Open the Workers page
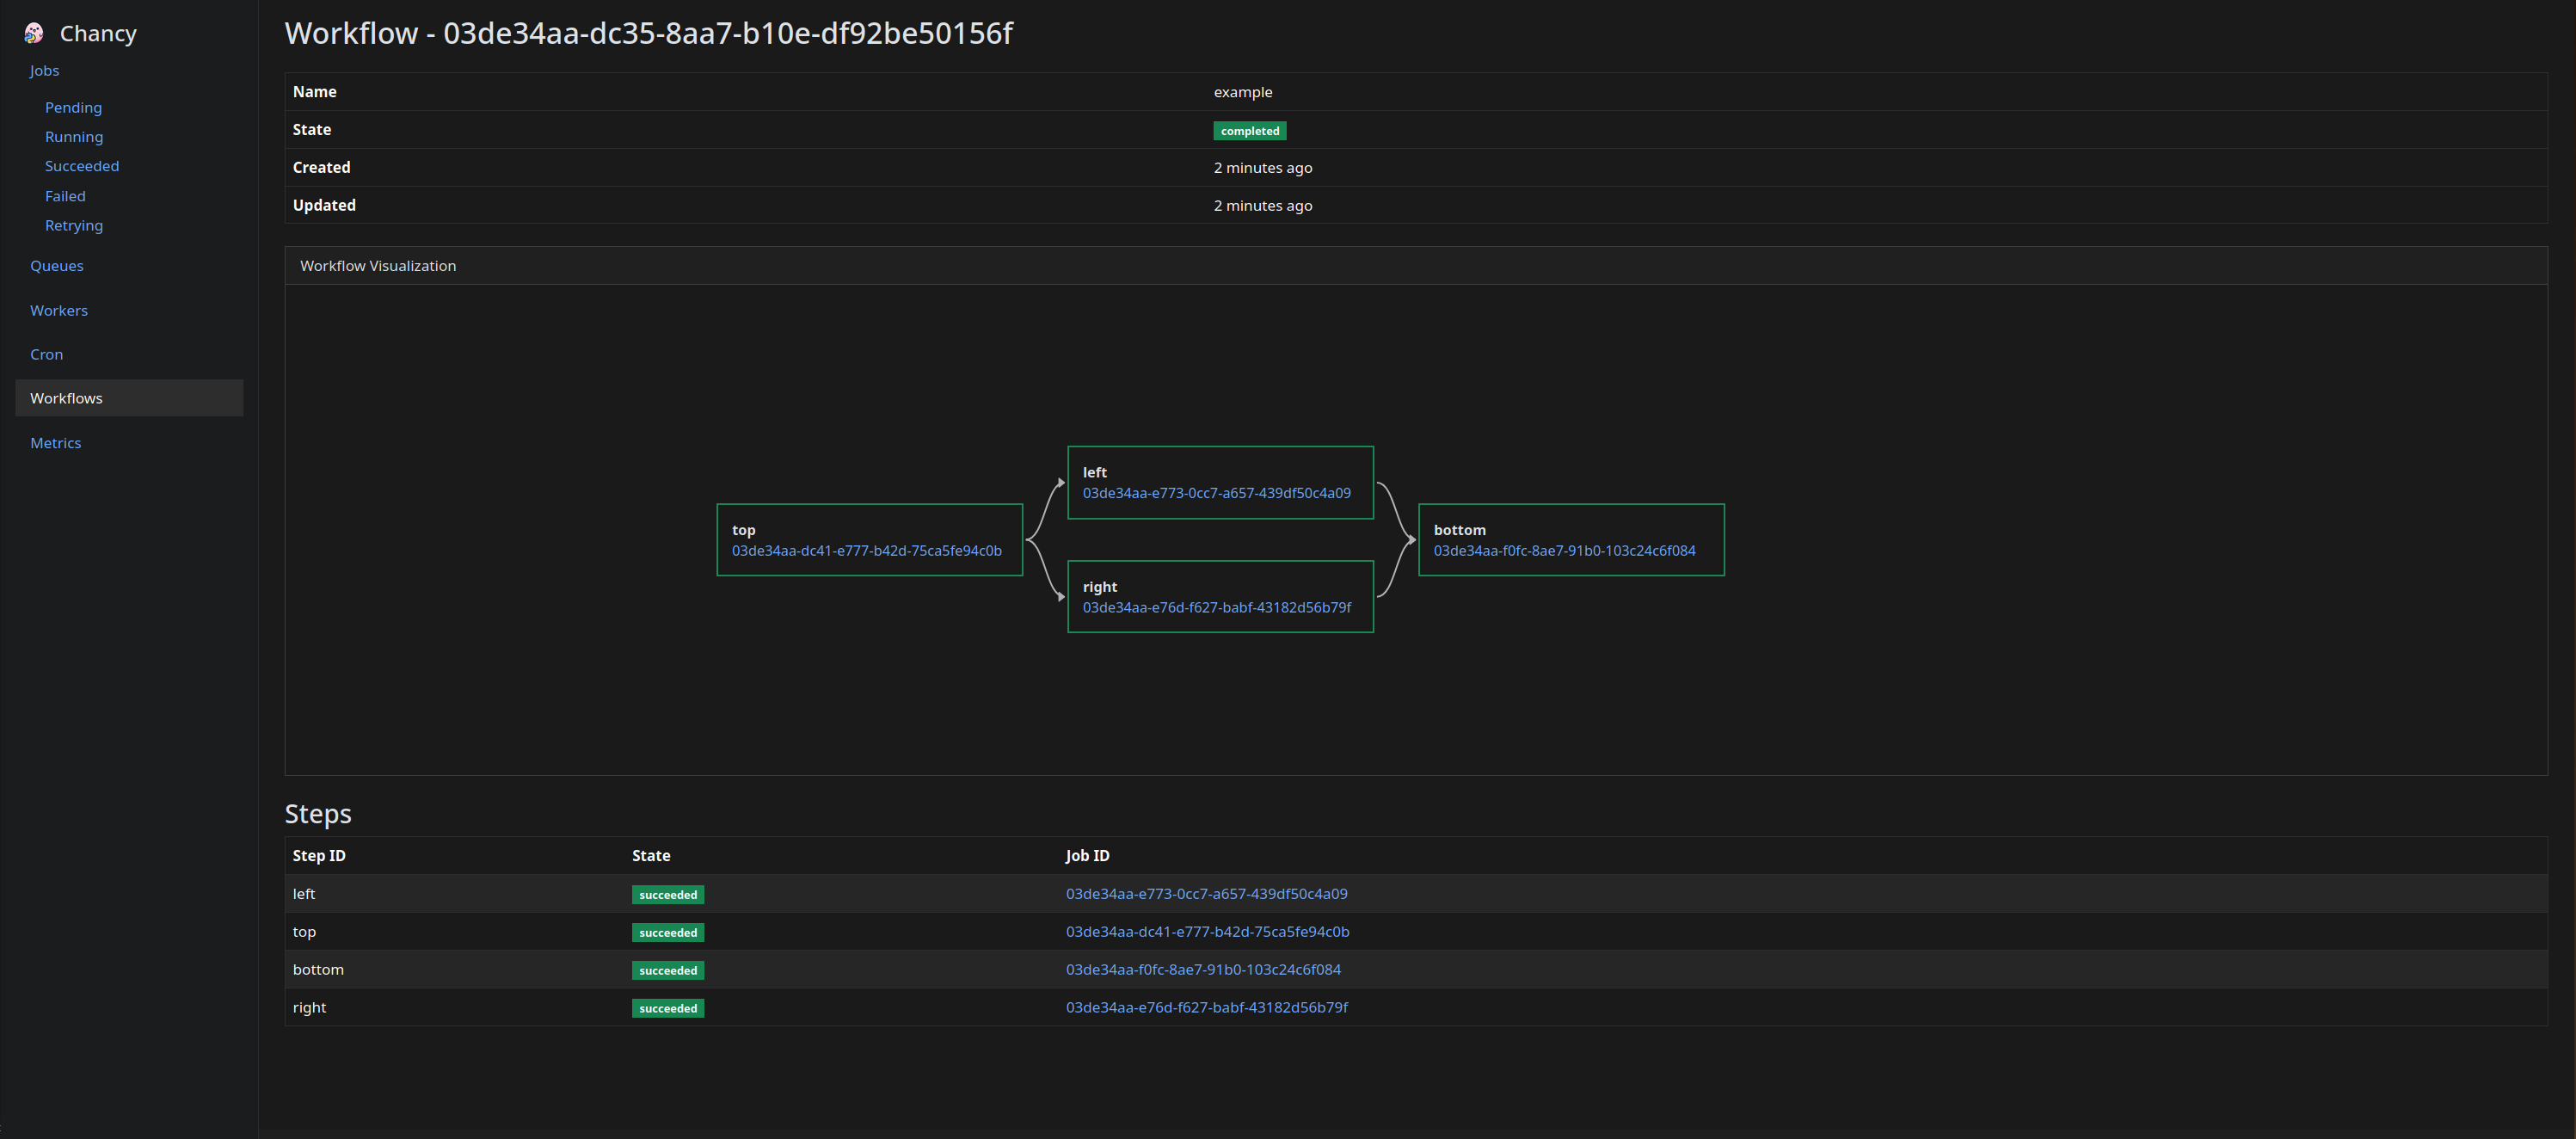This screenshot has height=1139, width=2576. [x=59, y=311]
